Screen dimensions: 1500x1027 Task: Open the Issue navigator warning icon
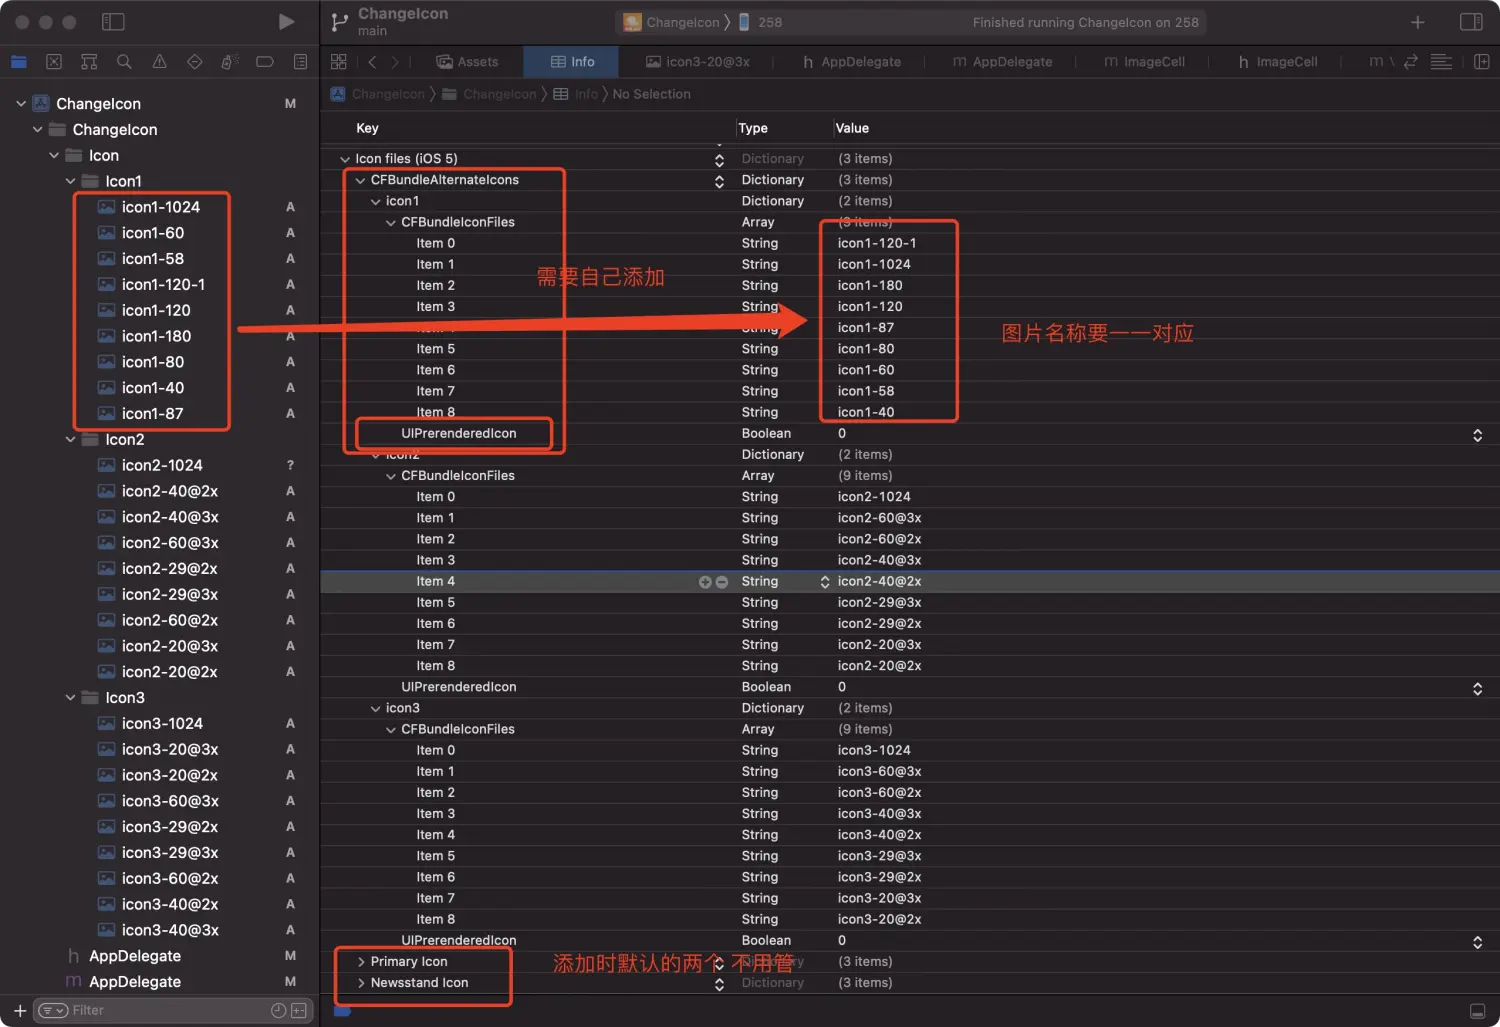point(159,62)
